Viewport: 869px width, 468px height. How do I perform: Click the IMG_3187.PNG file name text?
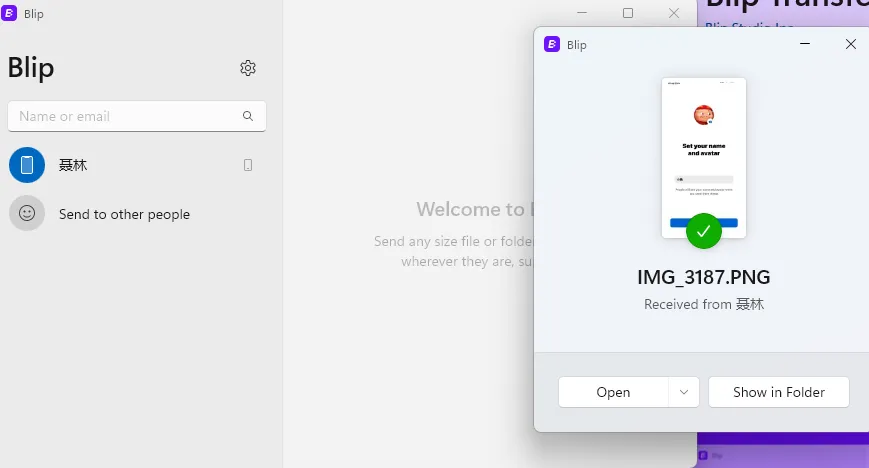click(704, 277)
